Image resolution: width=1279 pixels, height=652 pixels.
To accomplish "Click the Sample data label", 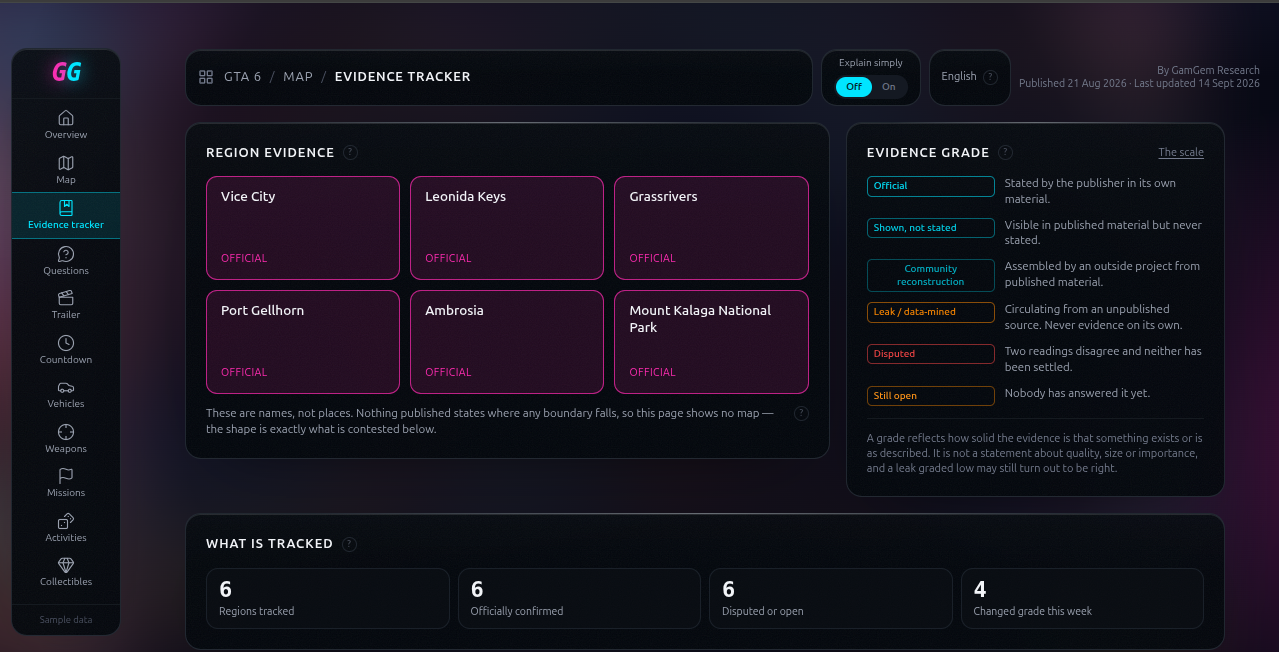I will pyautogui.click(x=66, y=620).
